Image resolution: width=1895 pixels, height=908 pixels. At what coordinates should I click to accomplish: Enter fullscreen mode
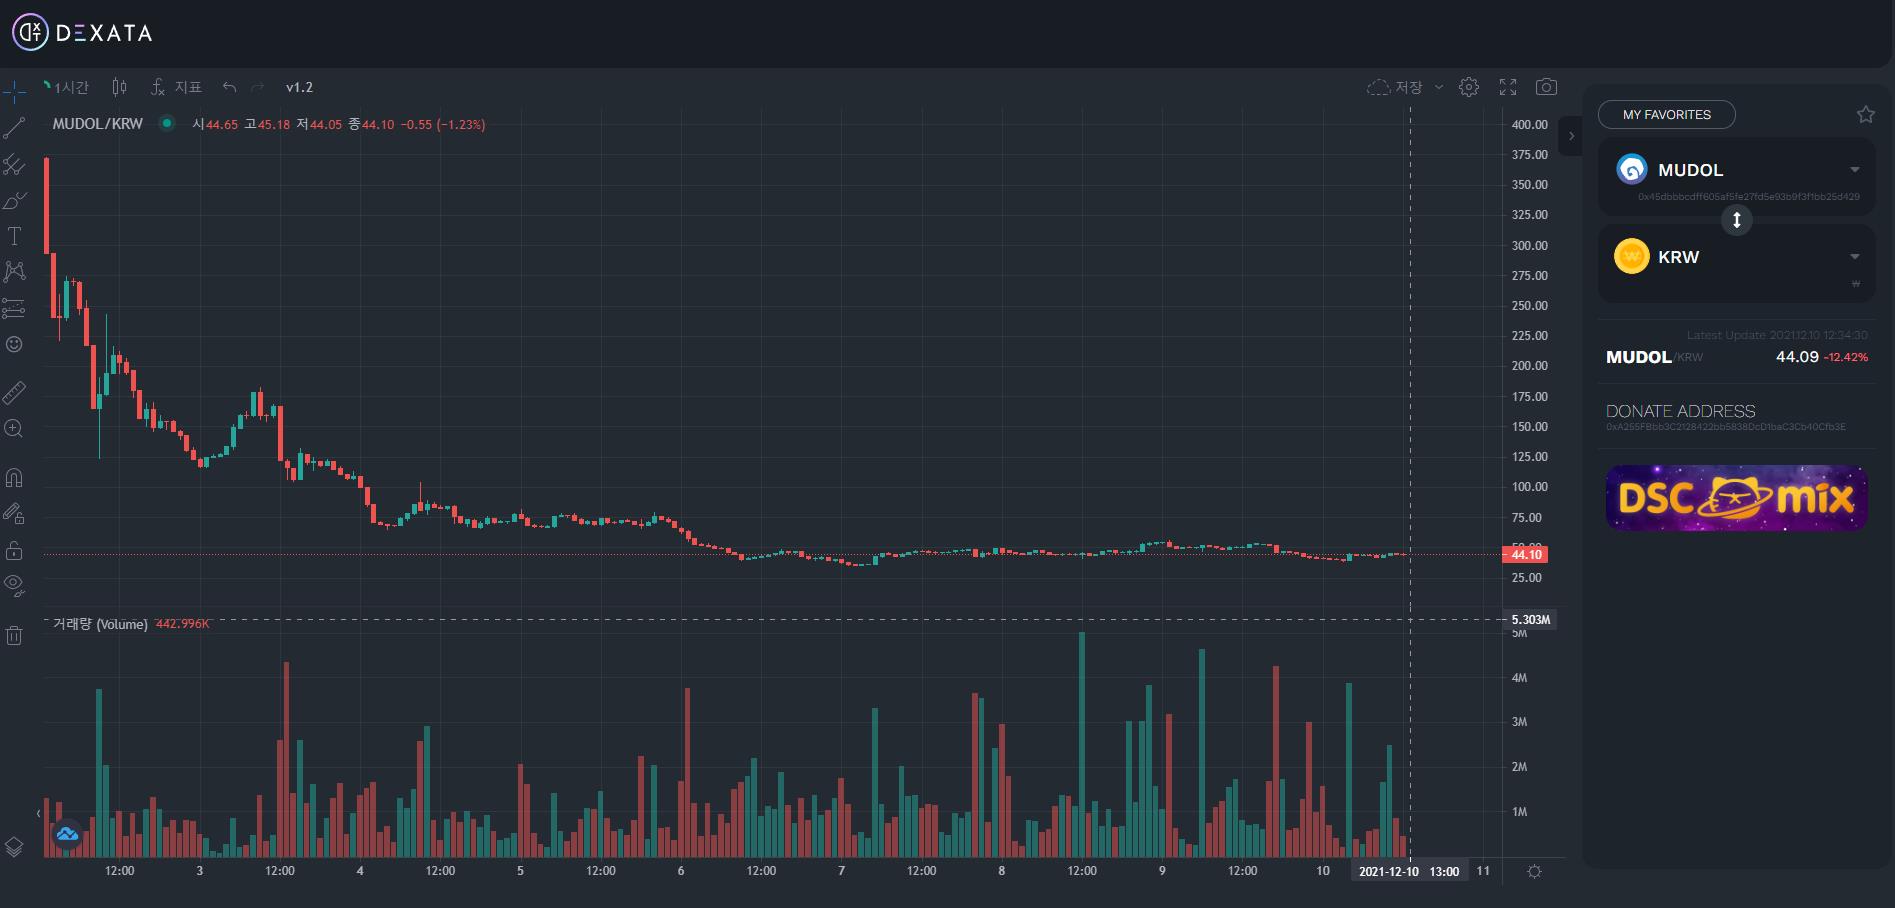tap(1508, 87)
